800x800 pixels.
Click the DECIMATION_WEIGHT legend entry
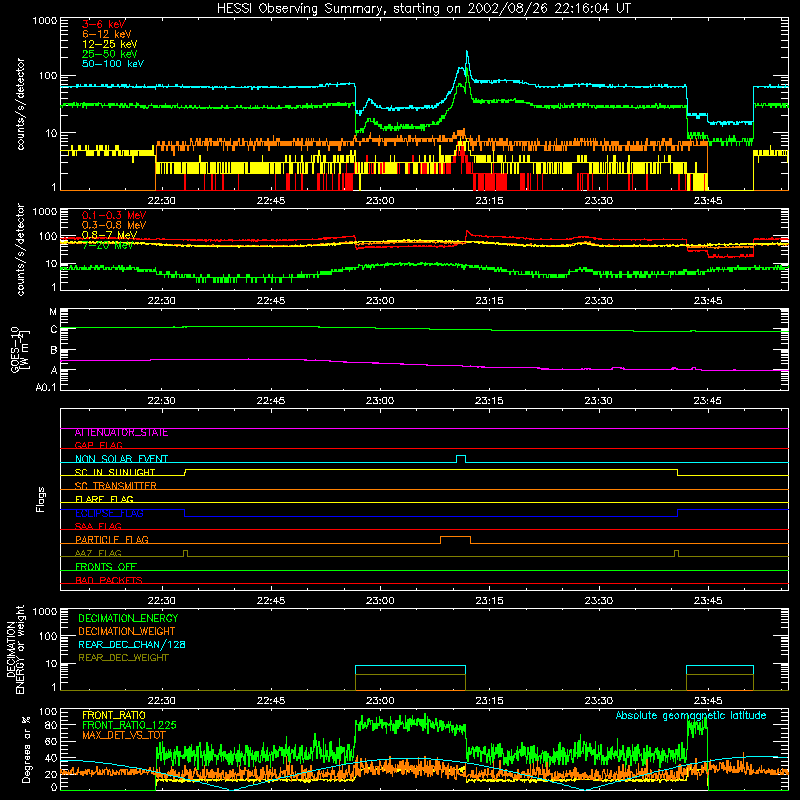pos(127,631)
